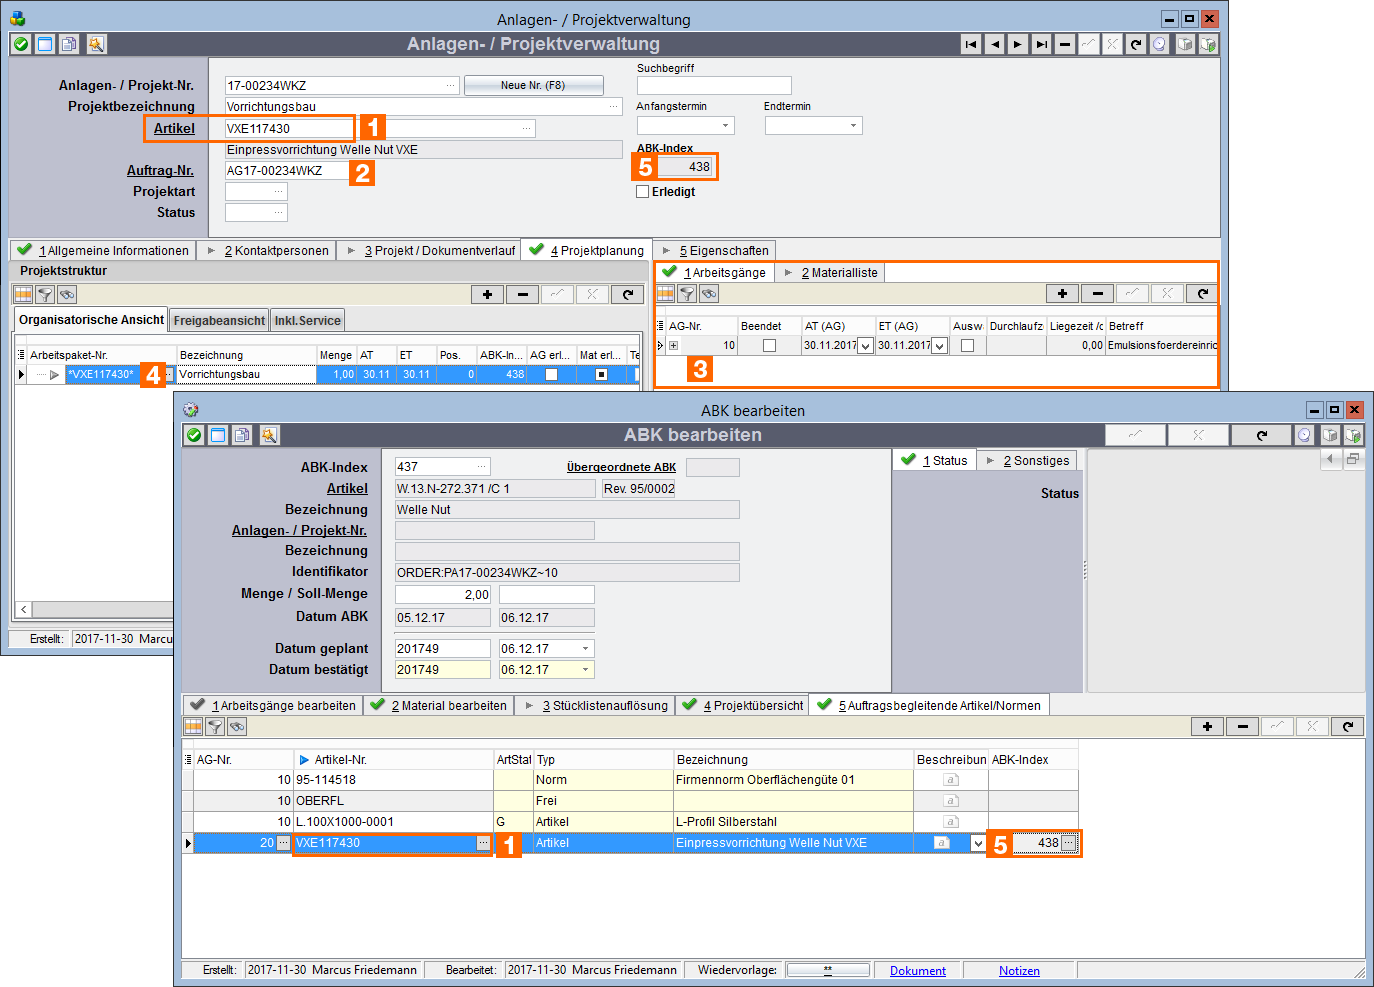Expand AG-Nr. 10 row in Arbeitsgänge

(x=673, y=345)
